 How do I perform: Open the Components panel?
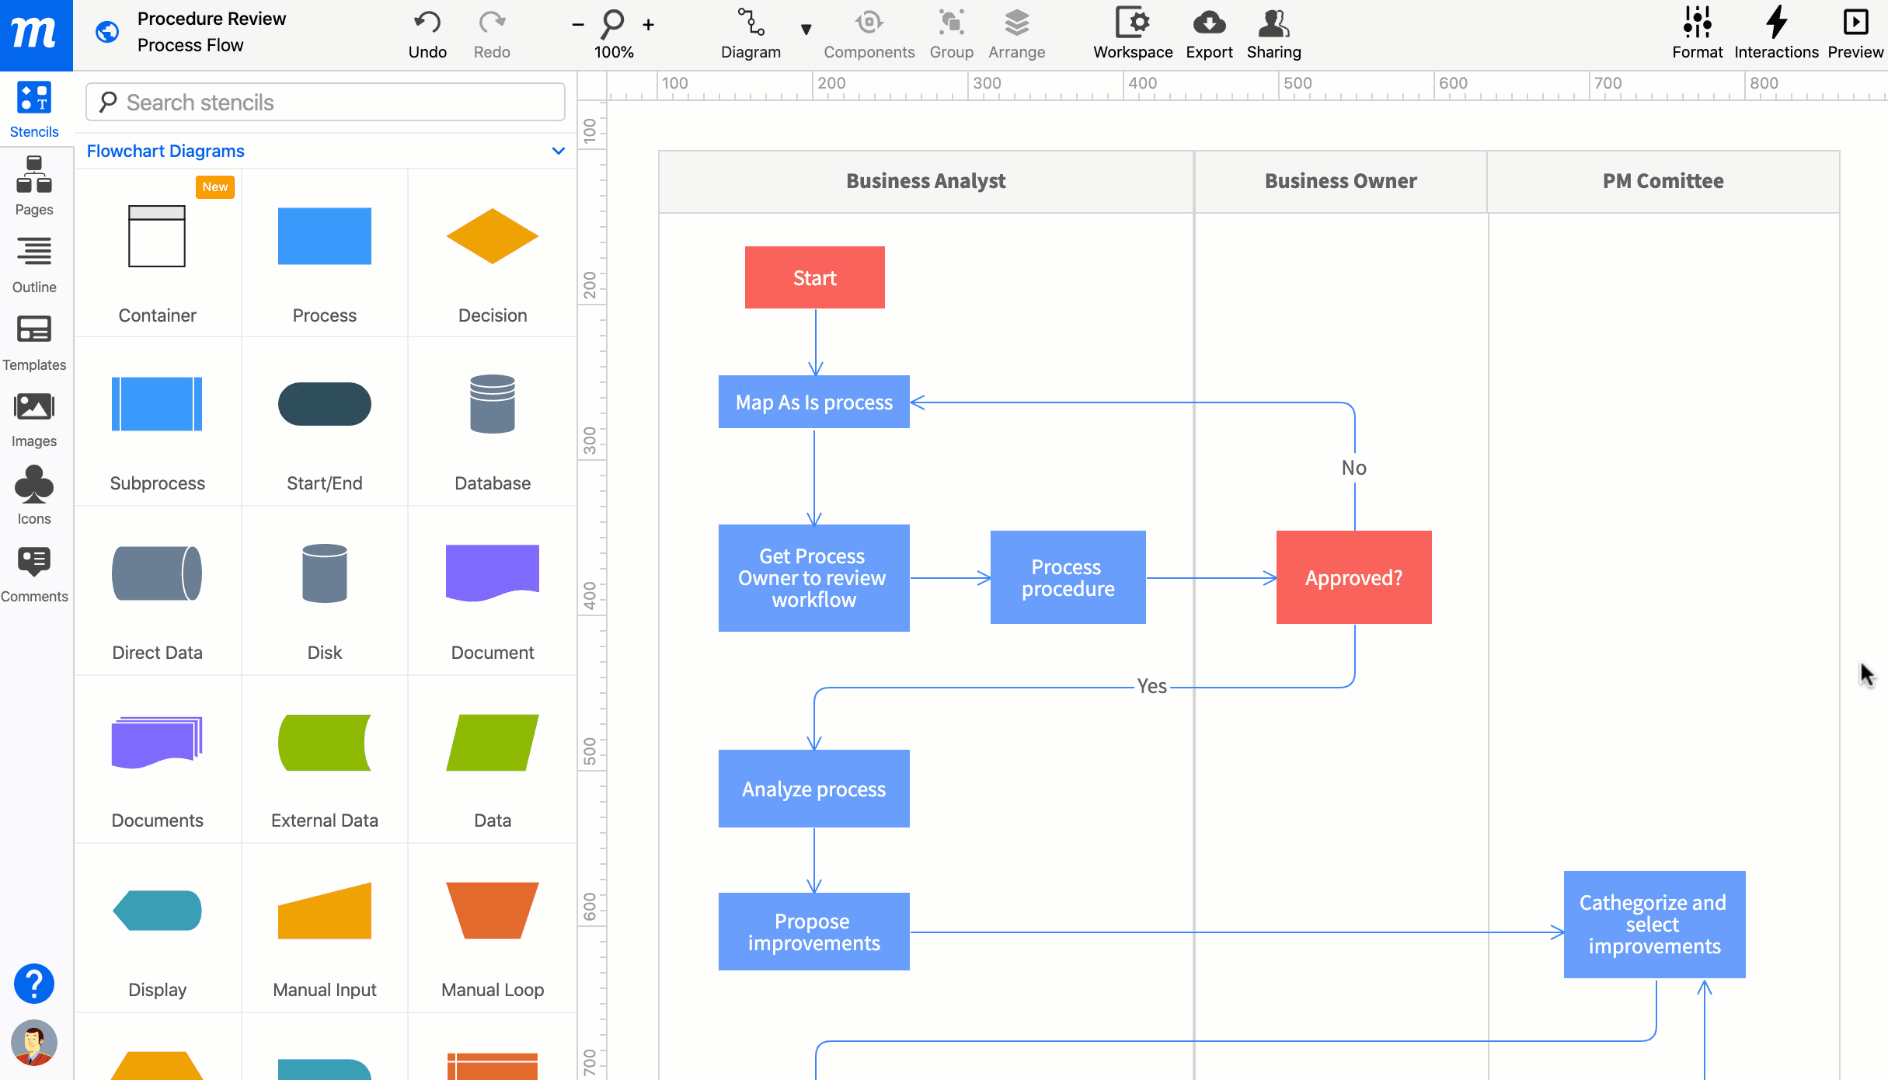pos(868,30)
